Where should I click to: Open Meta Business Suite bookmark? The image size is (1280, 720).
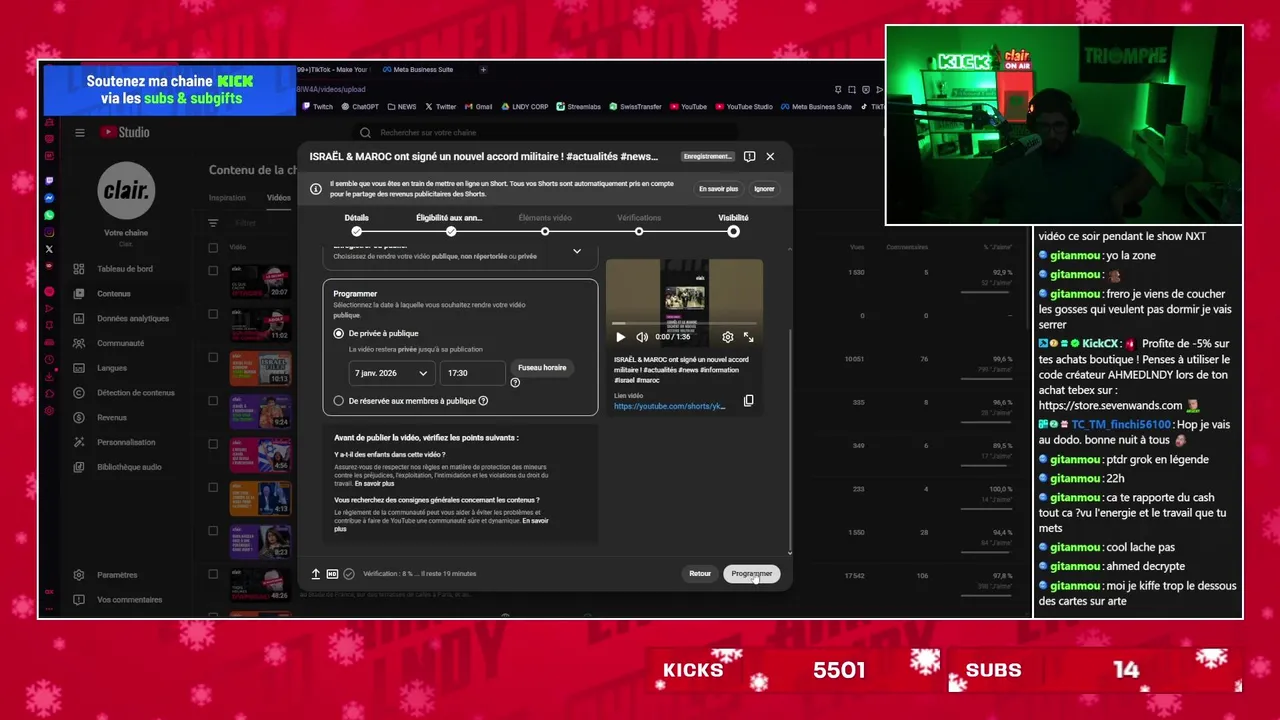click(x=816, y=106)
